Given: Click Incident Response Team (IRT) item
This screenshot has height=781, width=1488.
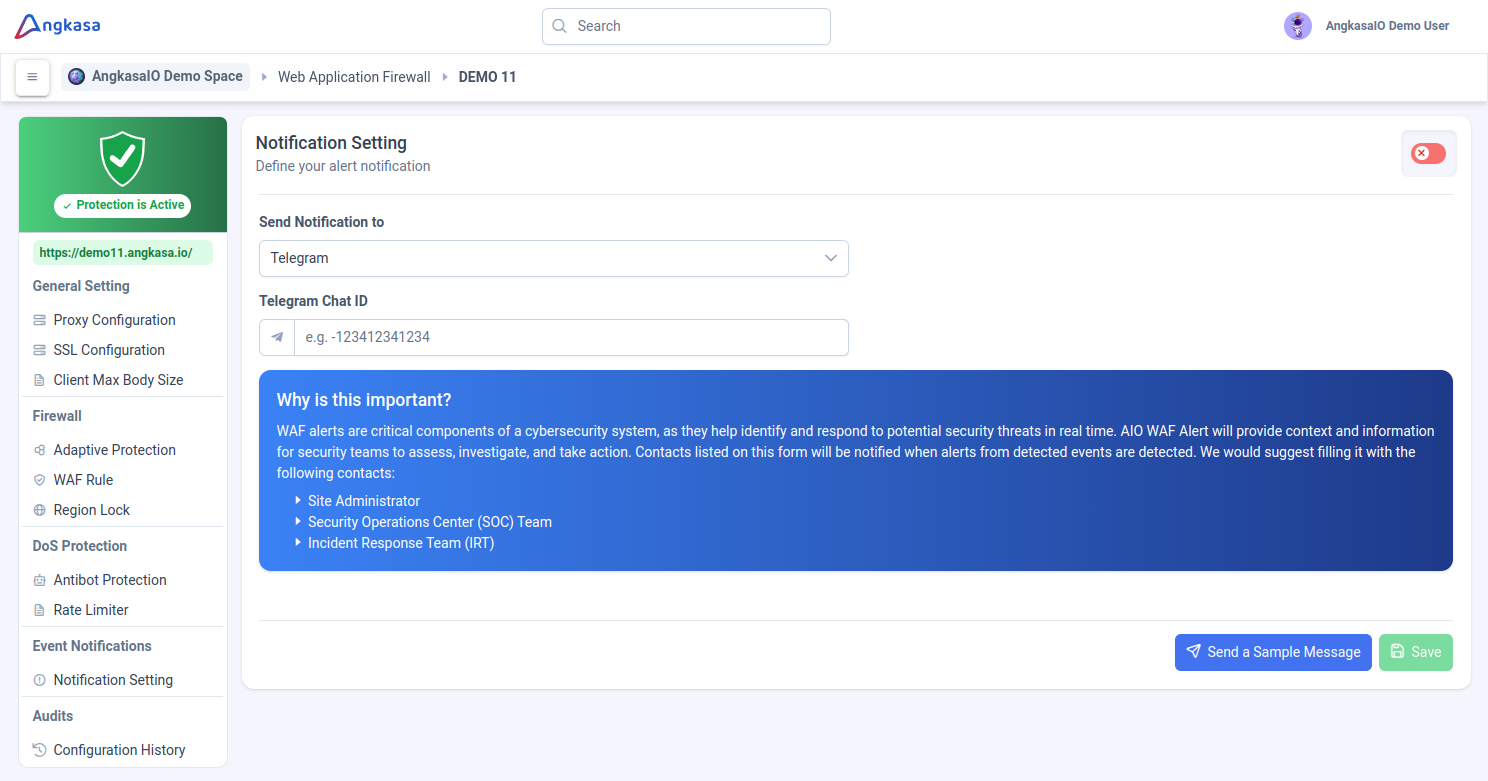Looking at the screenshot, I should (x=401, y=543).
